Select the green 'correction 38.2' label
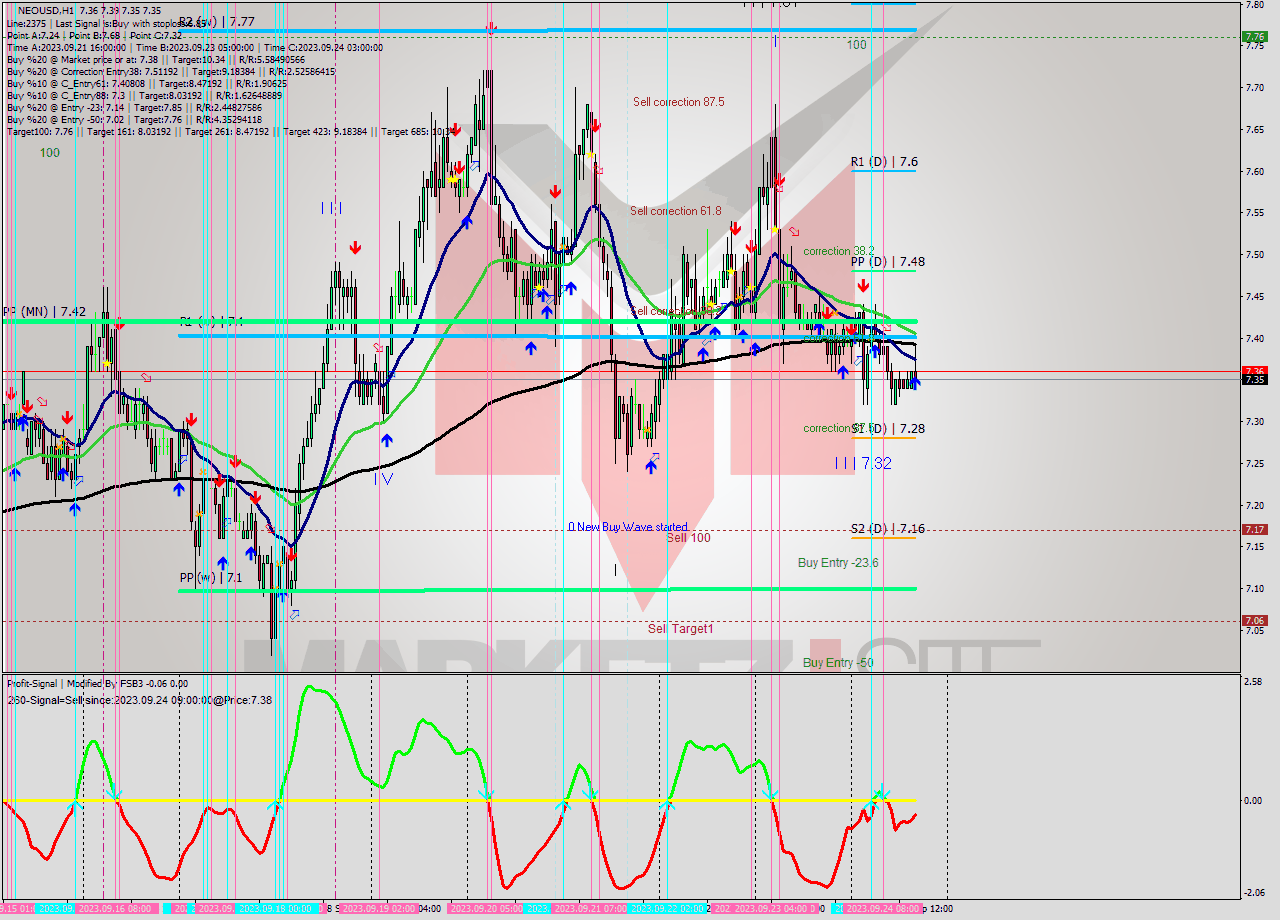 (x=839, y=251)
